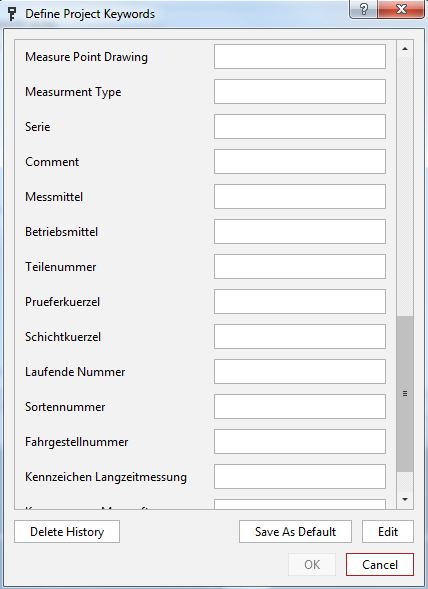Focus the Measurment Type field

300,92
